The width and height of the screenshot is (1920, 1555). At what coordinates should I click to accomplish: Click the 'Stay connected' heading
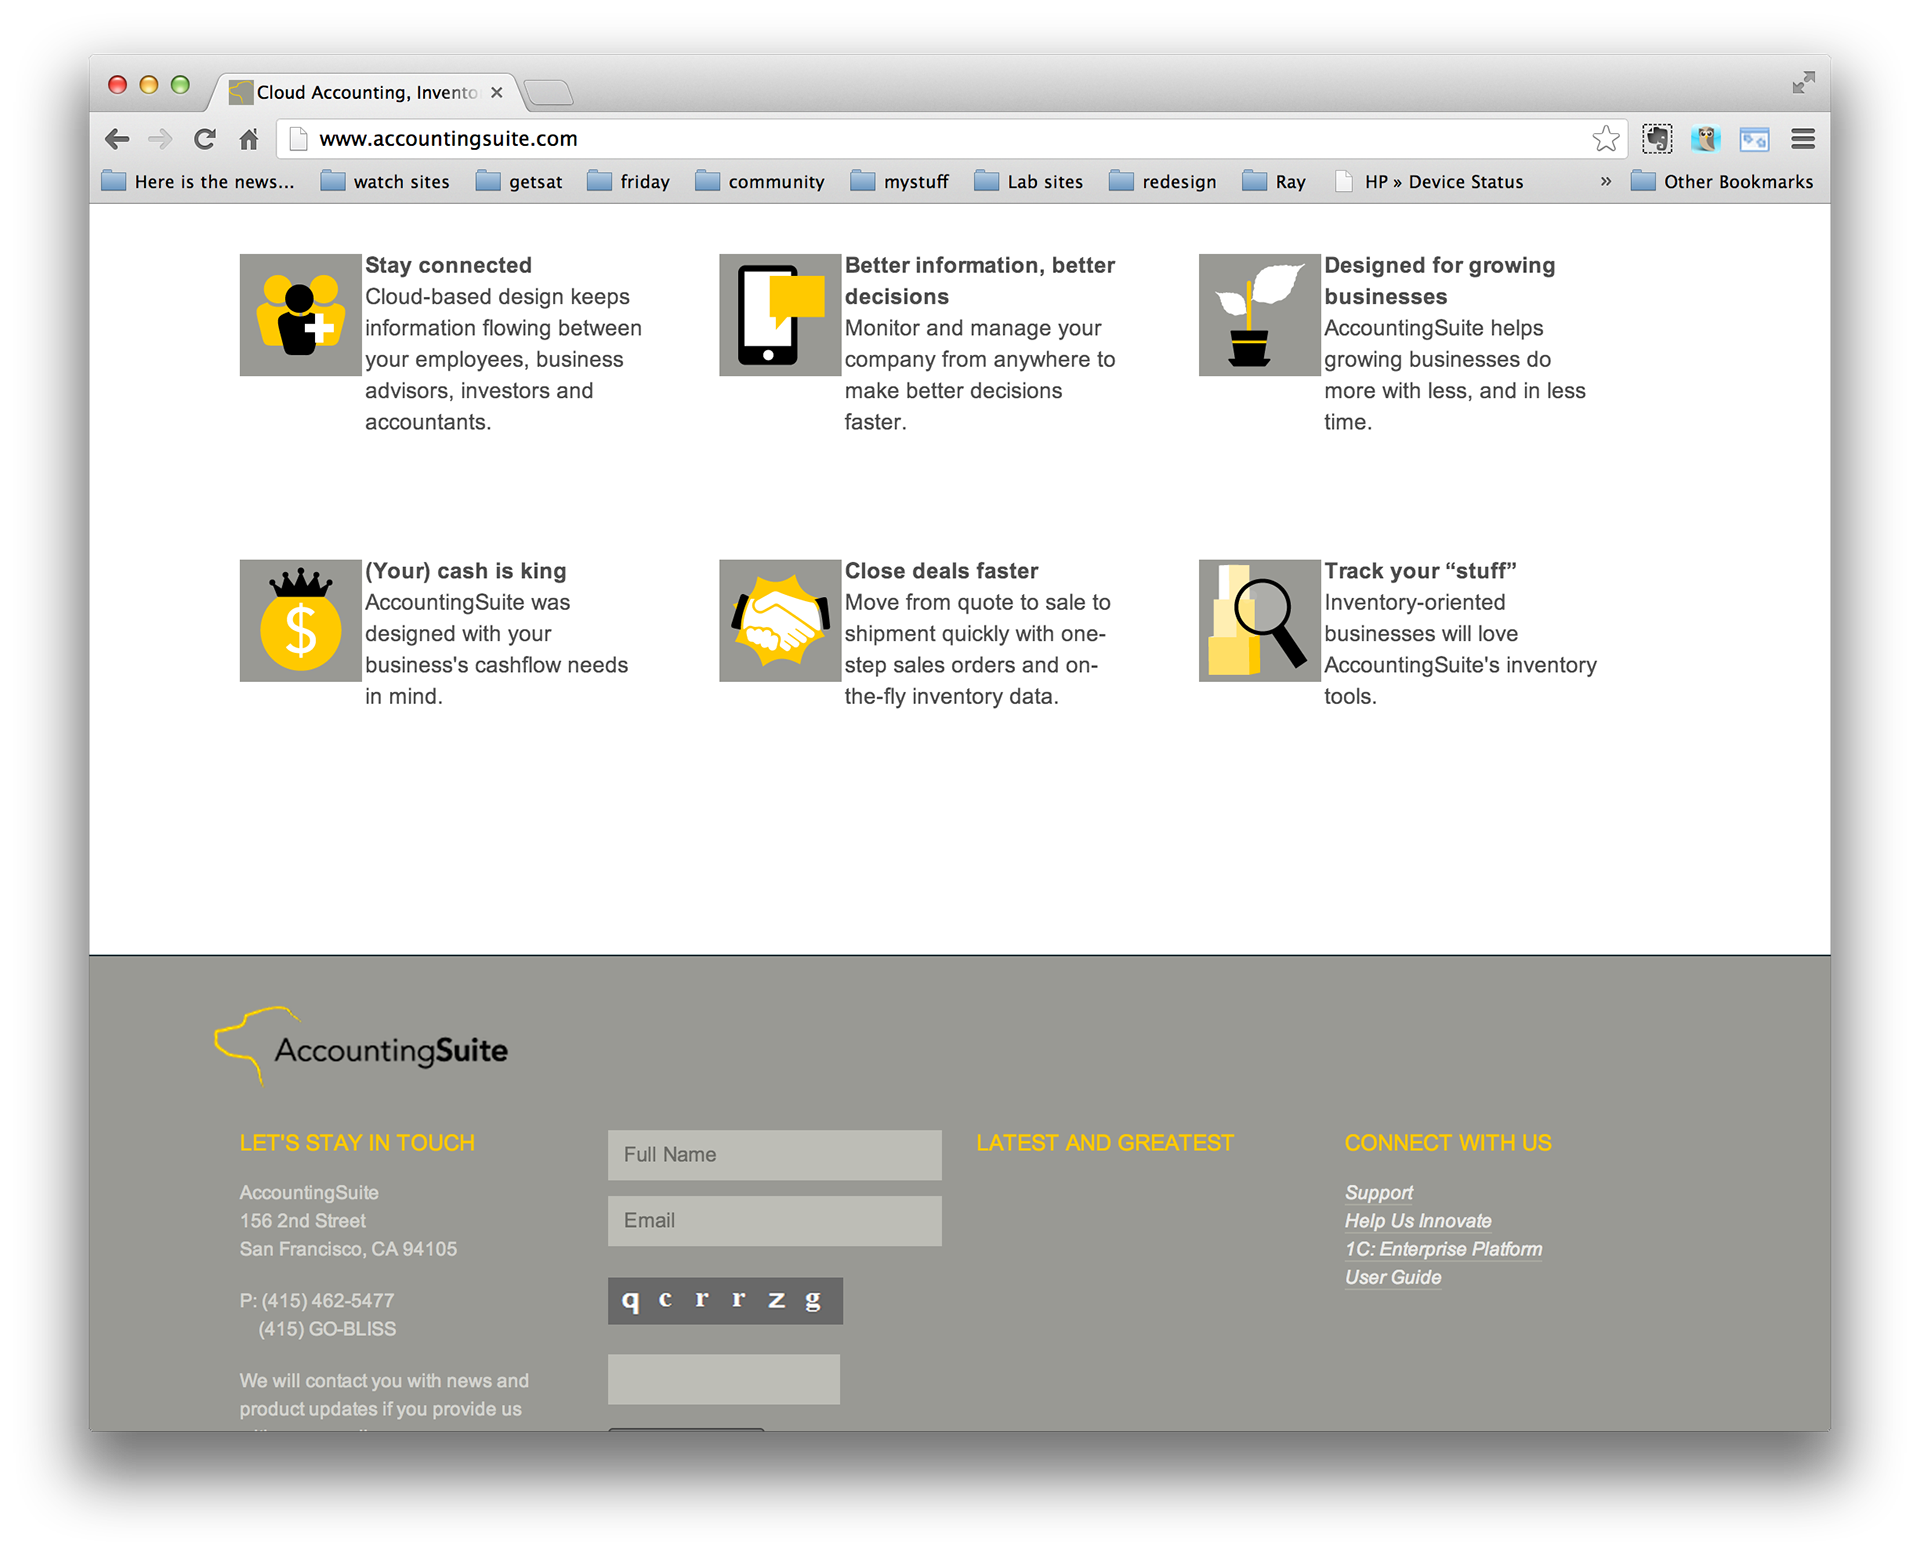448,265
